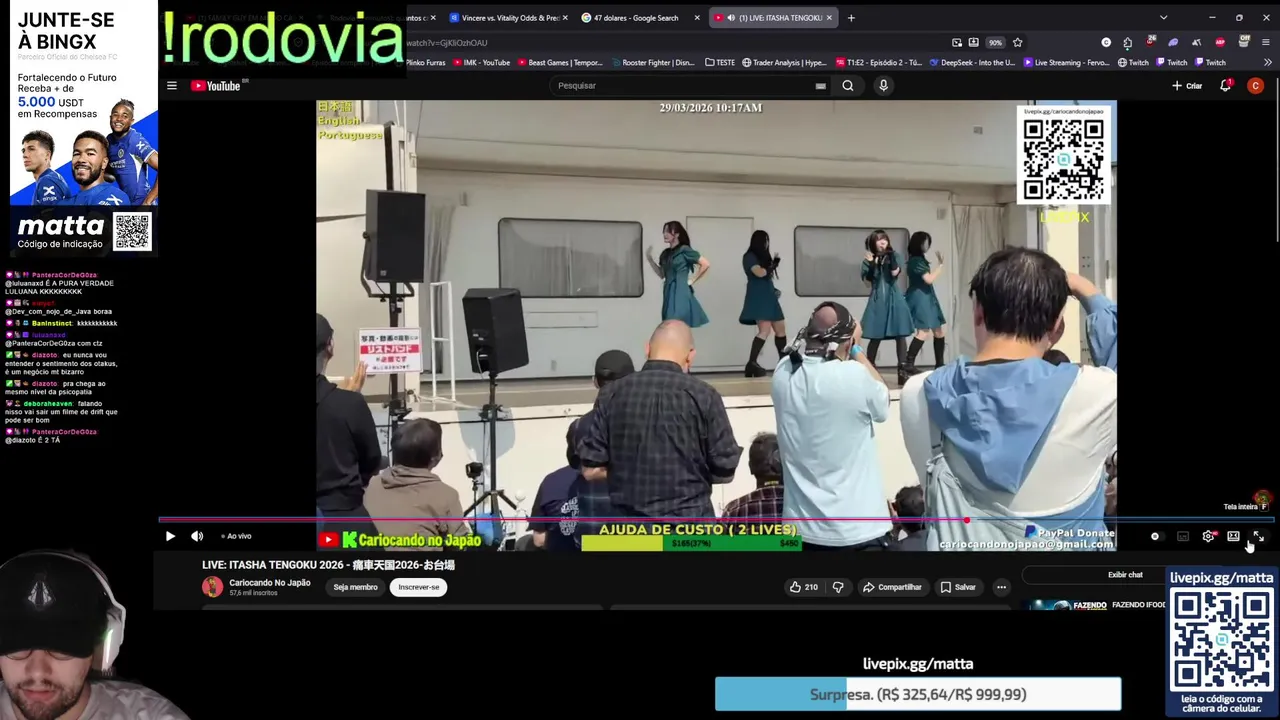The height and width of the screenshot is (720, 1280).
Task: Mute the video with the speaker icon
Action: pos(197,536)
